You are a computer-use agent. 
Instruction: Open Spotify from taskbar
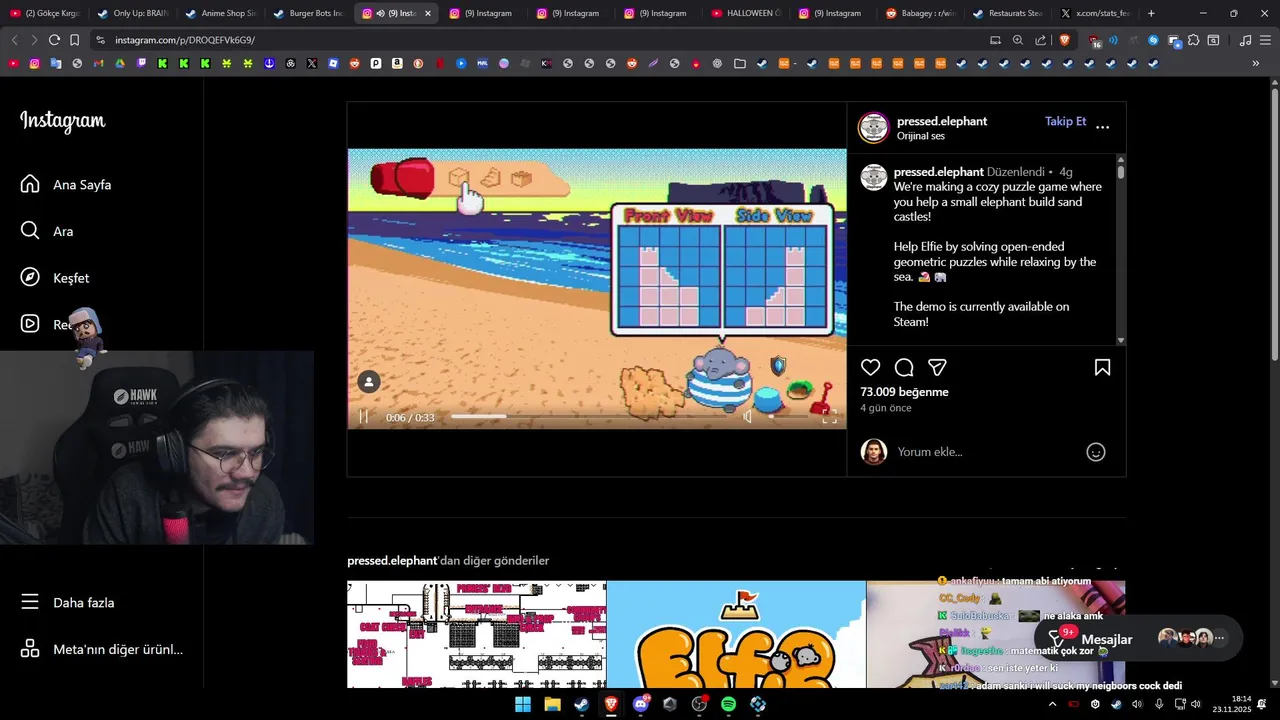(x=728, y=704)
